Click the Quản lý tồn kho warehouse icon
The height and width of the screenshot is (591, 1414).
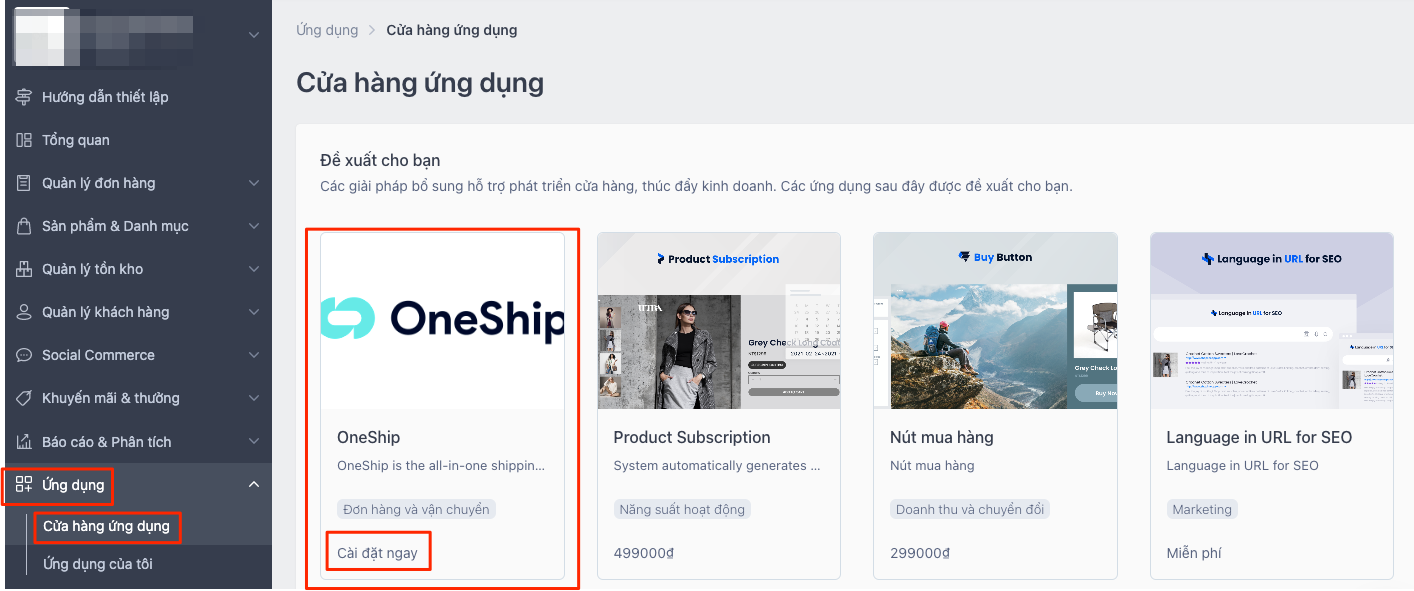tap(24, 269)
